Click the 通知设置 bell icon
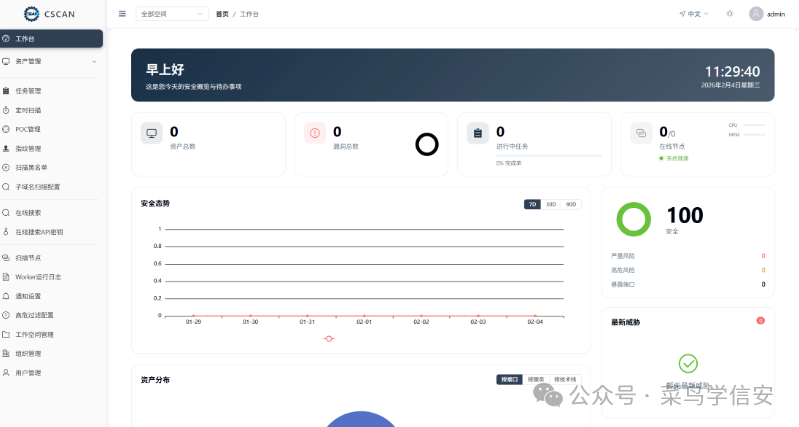Viewport: 799px width, 427px height. (x=6, y=296)
